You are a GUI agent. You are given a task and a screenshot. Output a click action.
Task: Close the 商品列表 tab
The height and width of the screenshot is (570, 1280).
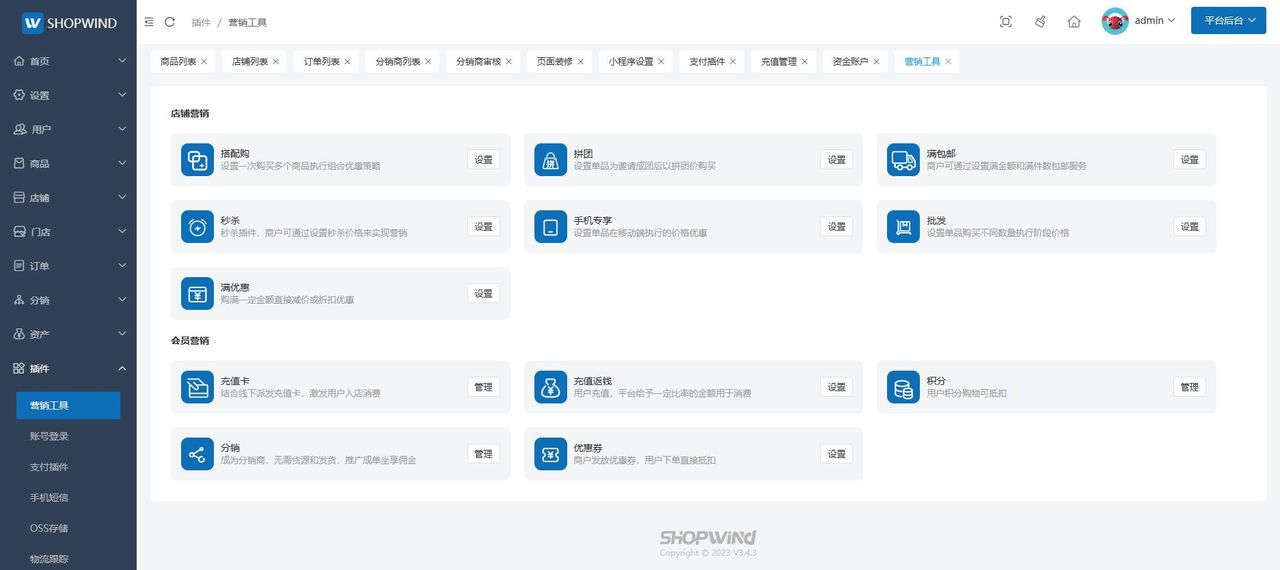pyautogui.click(x=204, y=61)
